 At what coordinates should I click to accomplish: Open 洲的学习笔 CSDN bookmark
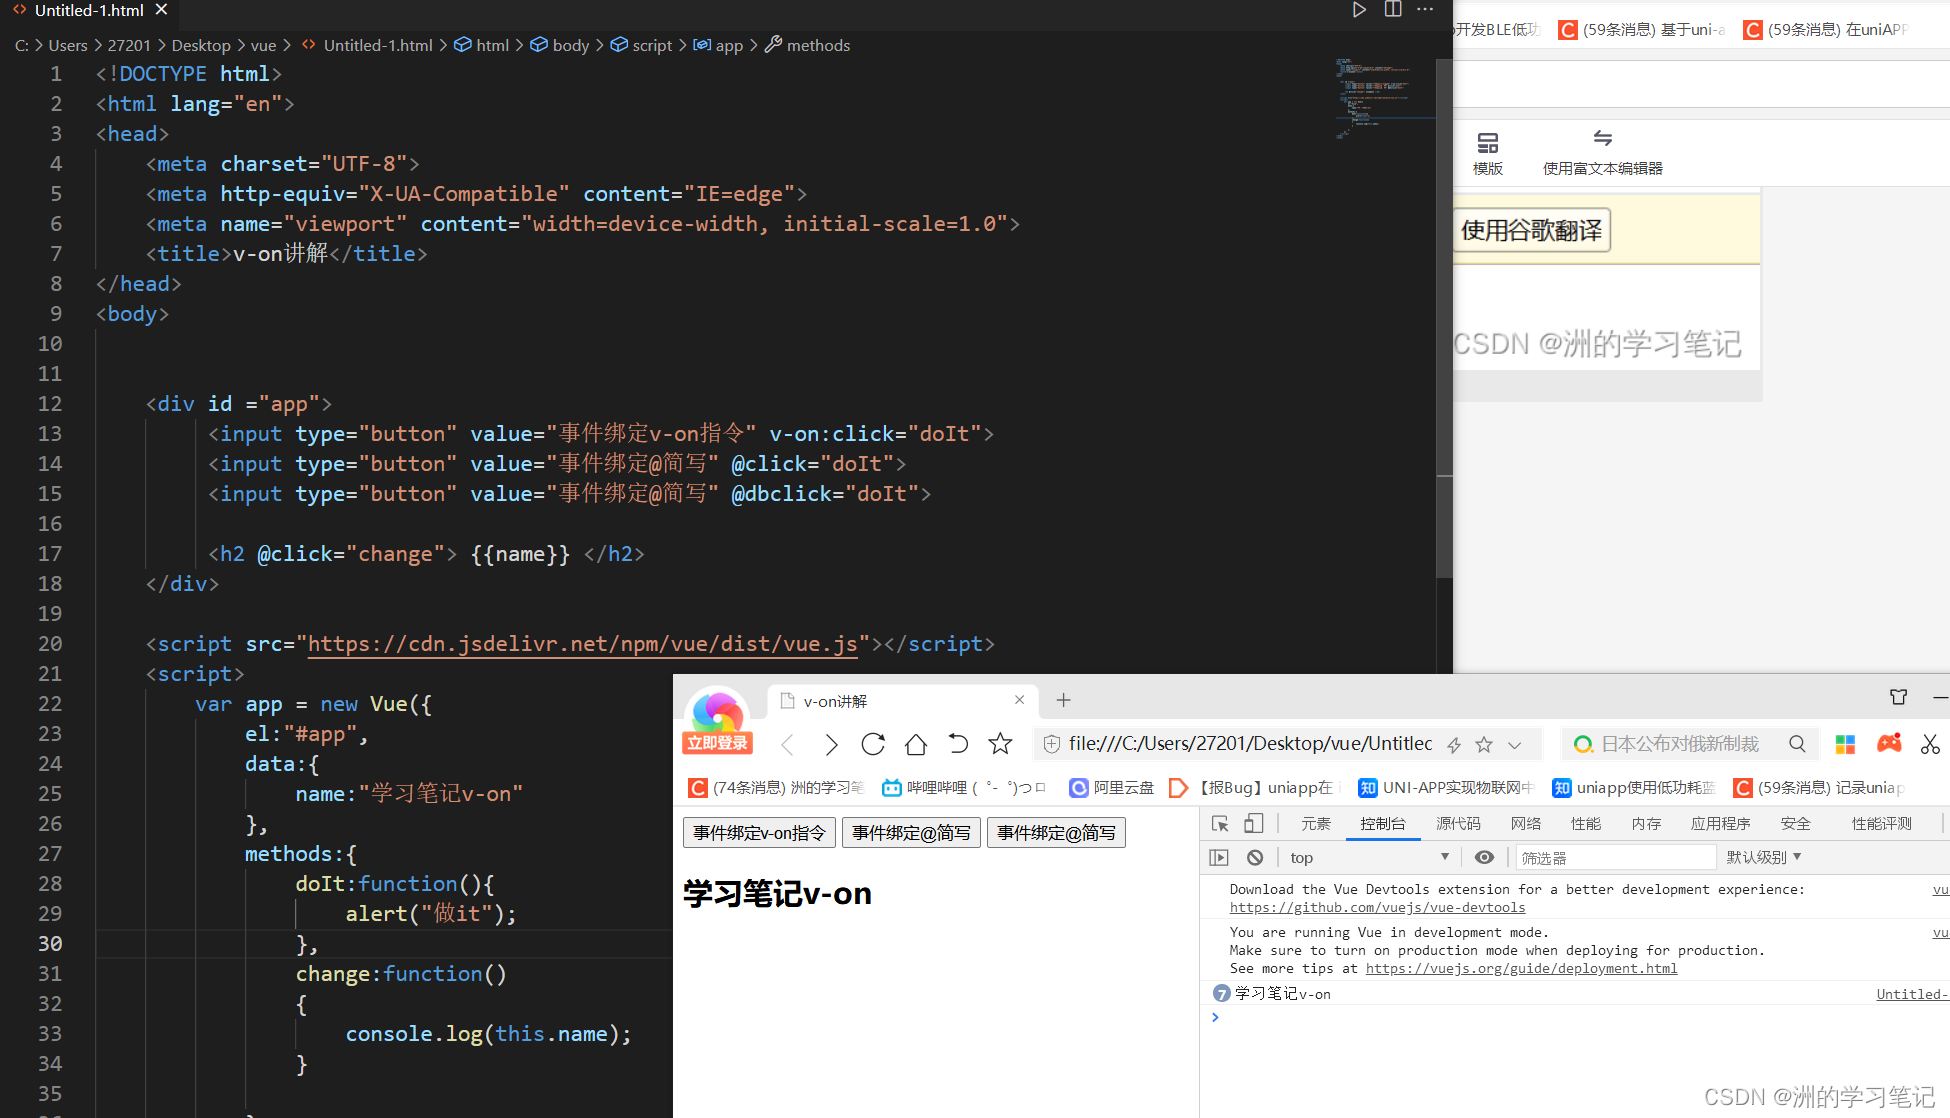coord(776,788)
